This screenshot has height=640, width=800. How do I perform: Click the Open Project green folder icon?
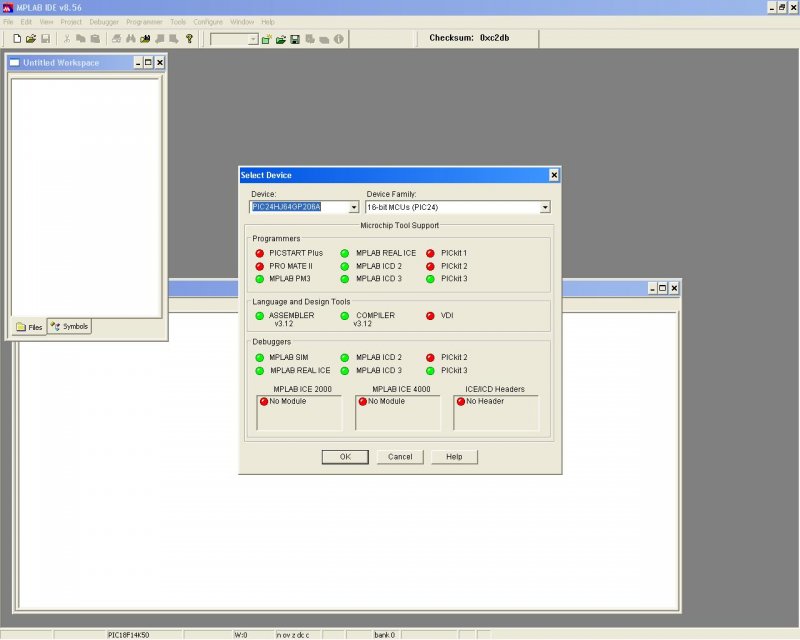[281, 39]
